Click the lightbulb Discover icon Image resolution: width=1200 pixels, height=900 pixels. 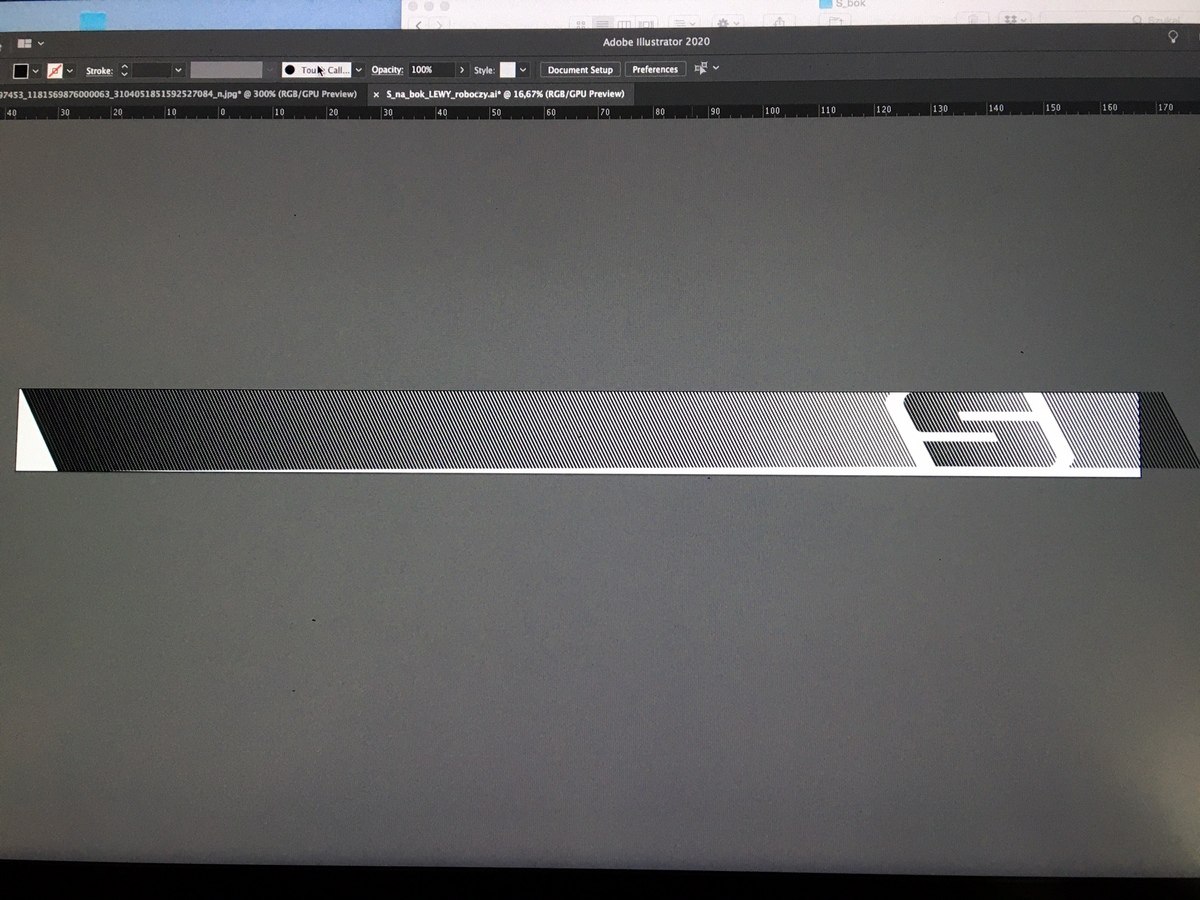click(x=1174, y=36)
